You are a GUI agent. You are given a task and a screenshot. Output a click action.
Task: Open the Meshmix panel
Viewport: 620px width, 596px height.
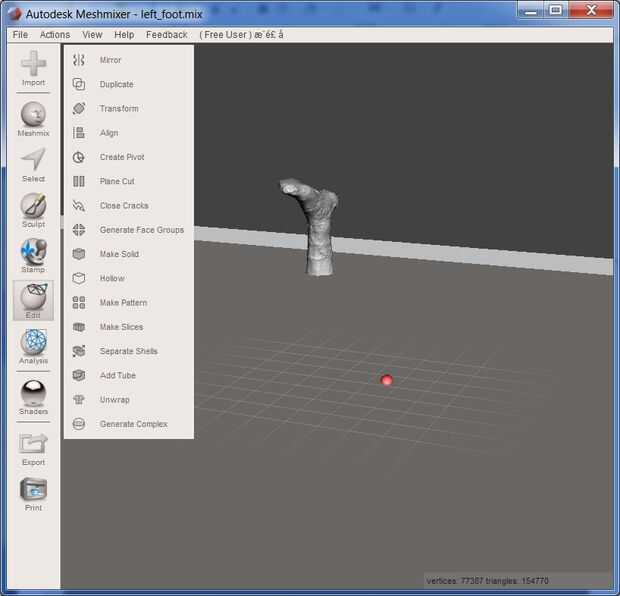click(33, 118)
